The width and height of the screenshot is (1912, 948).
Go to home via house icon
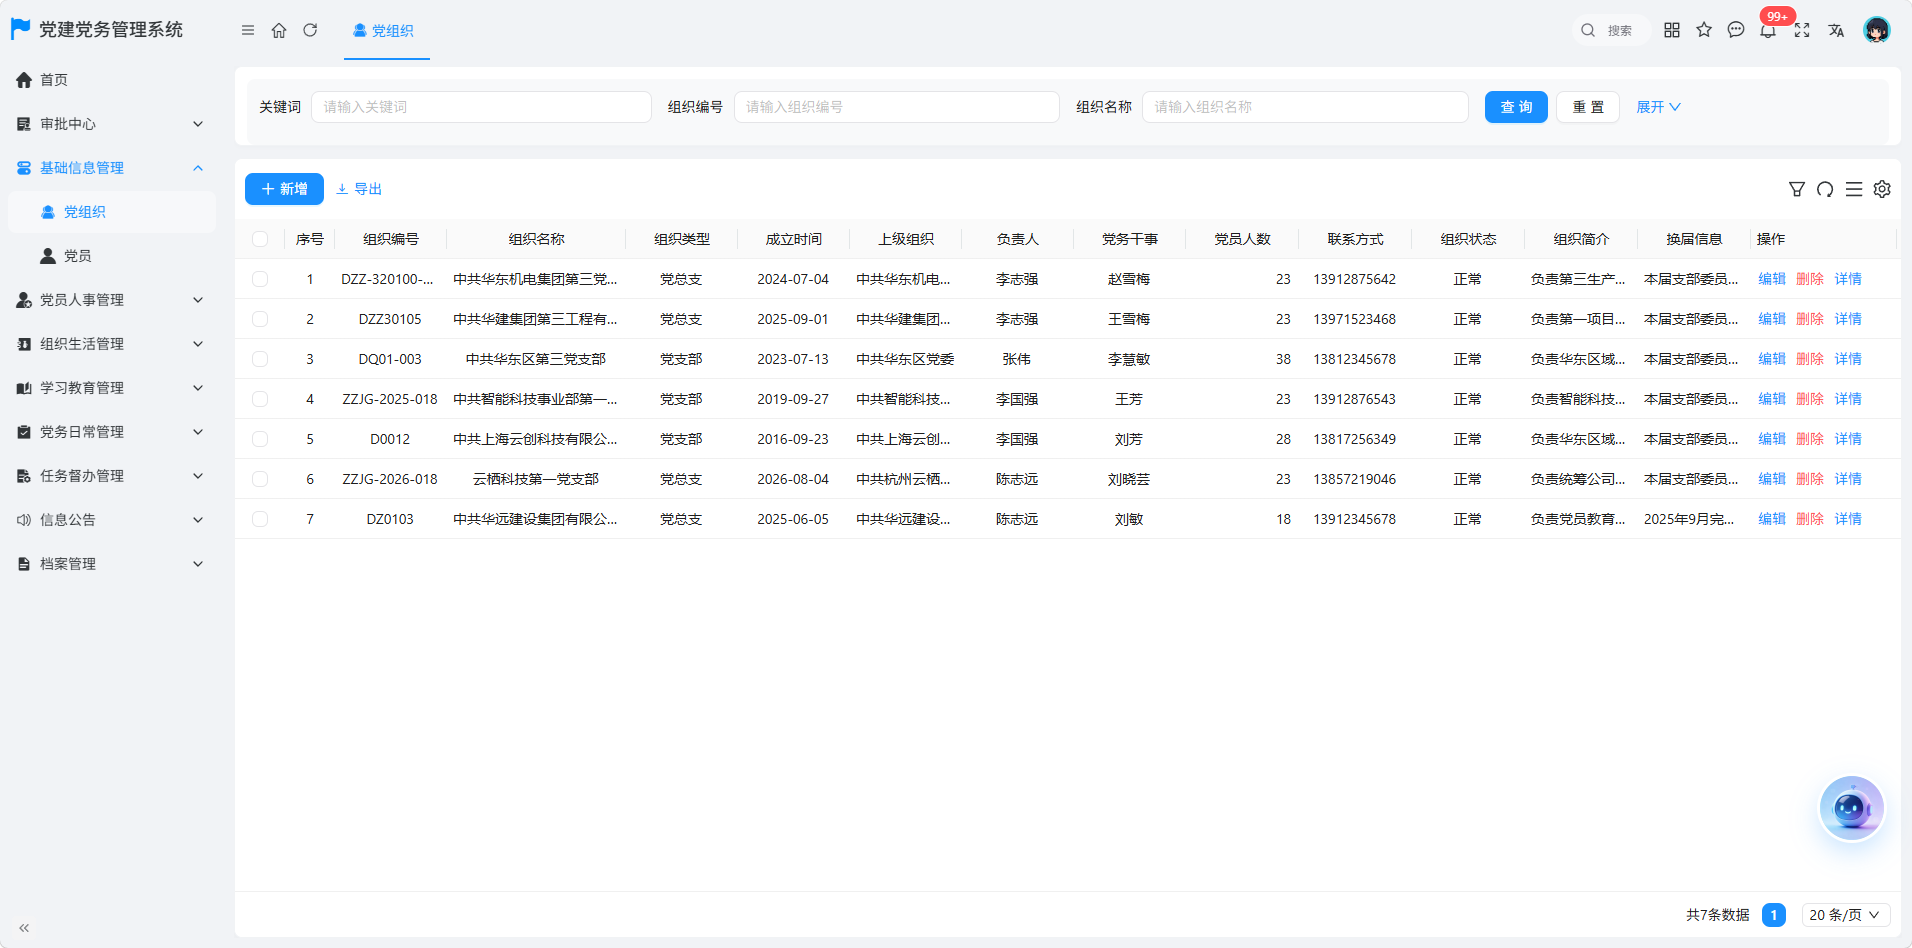279,30
